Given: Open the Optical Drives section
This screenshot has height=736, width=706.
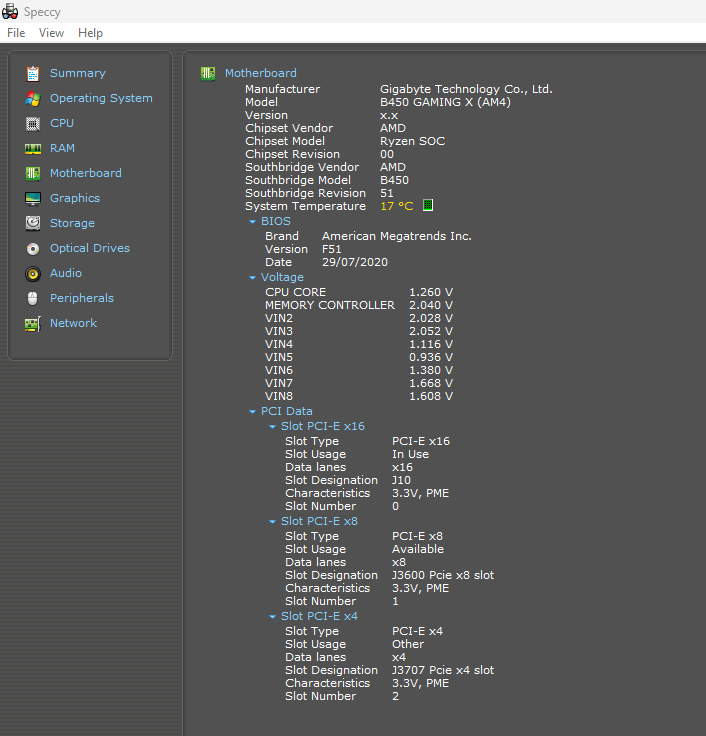Looking at the screenshot, I should (90, 248).
